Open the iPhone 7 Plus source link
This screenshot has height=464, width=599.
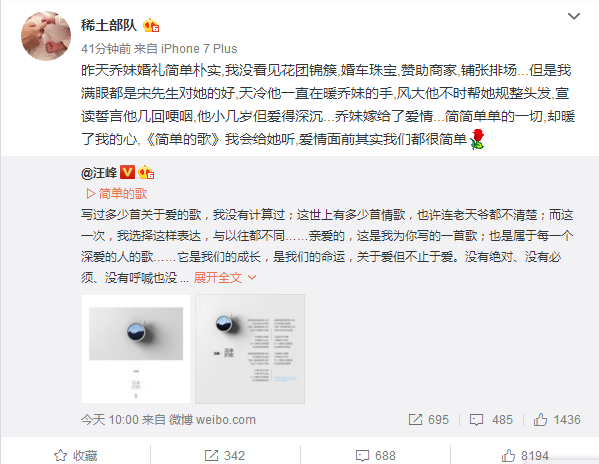(x=199, y=49)
